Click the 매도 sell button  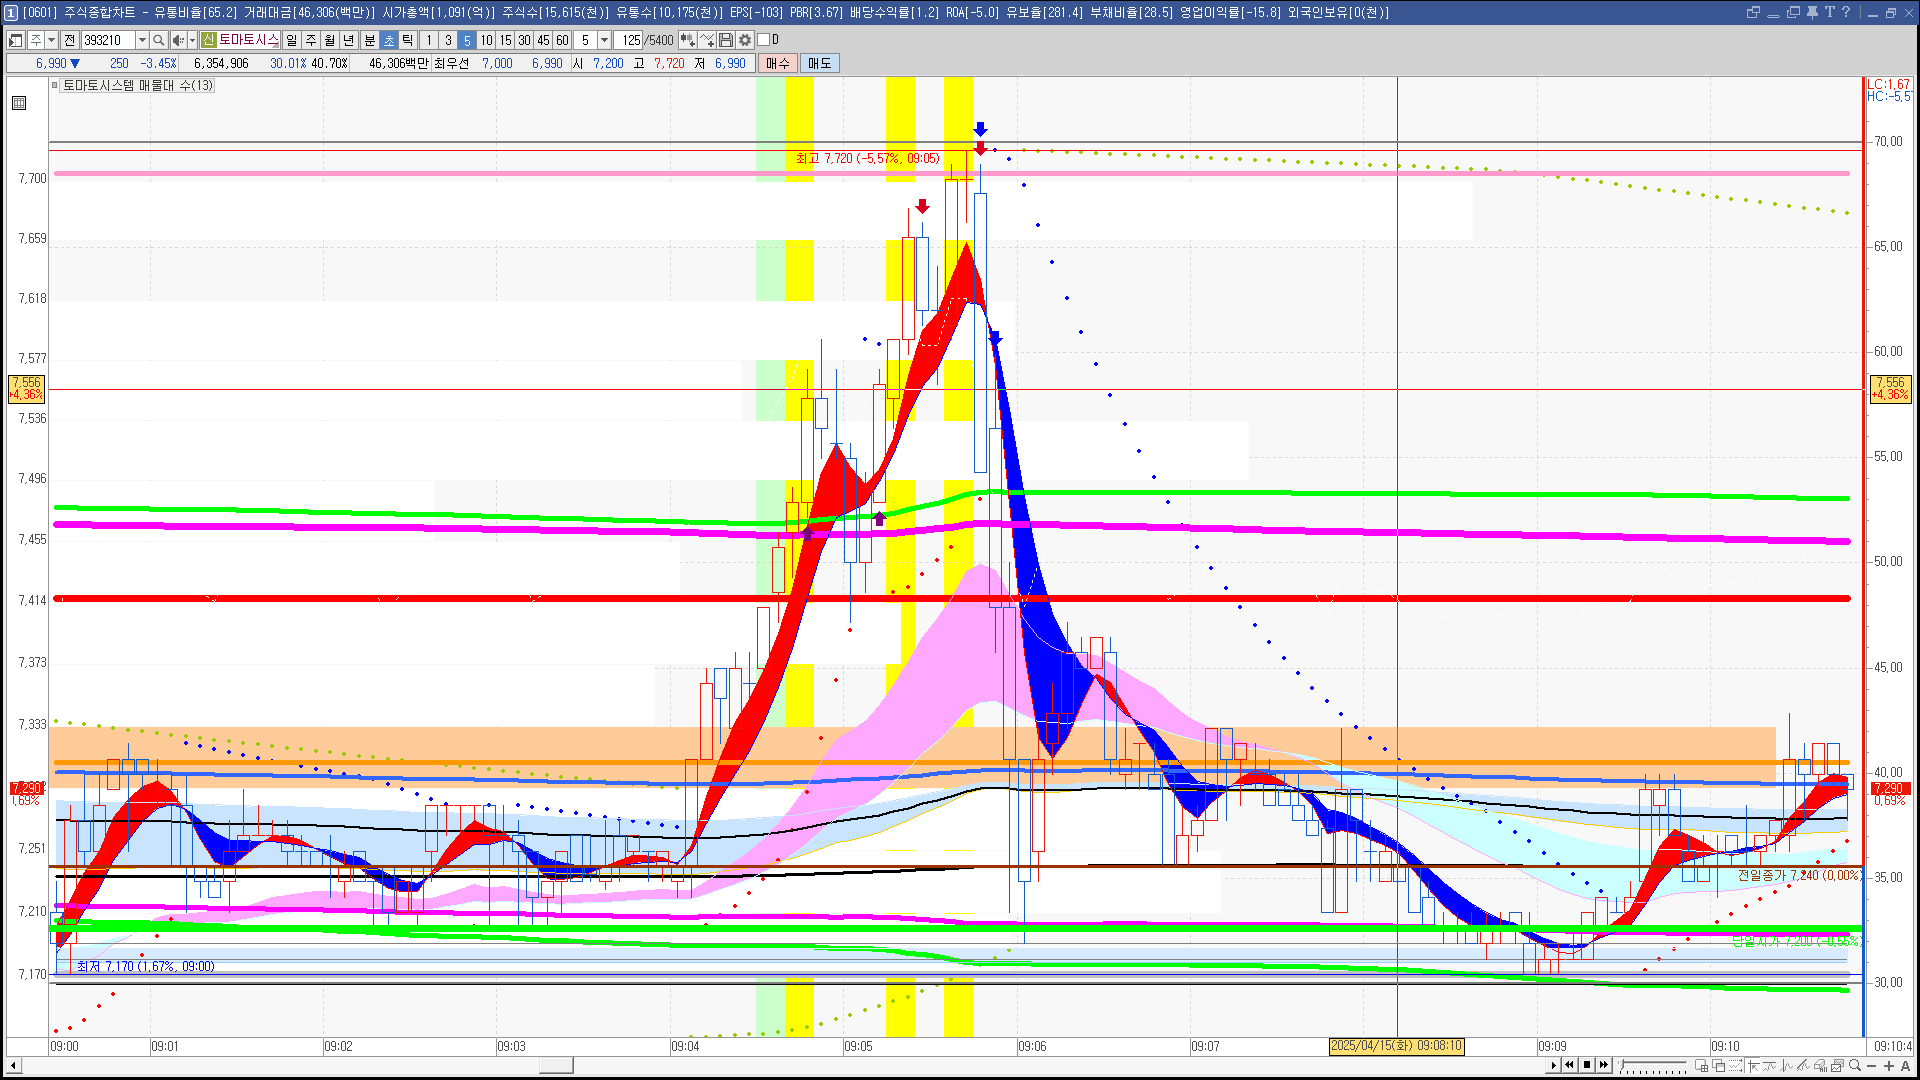pos(819,63)
